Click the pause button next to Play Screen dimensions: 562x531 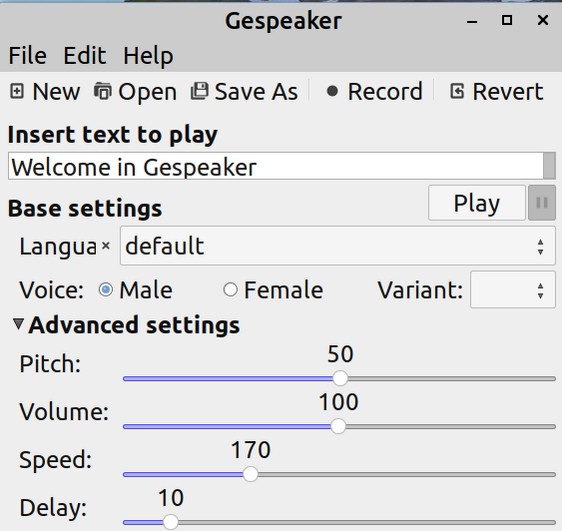point(542,203)
